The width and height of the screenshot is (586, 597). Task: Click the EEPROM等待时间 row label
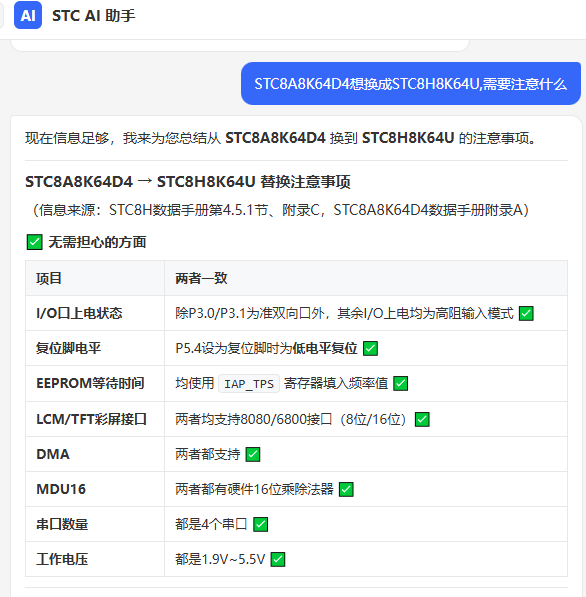pos(90,383)
